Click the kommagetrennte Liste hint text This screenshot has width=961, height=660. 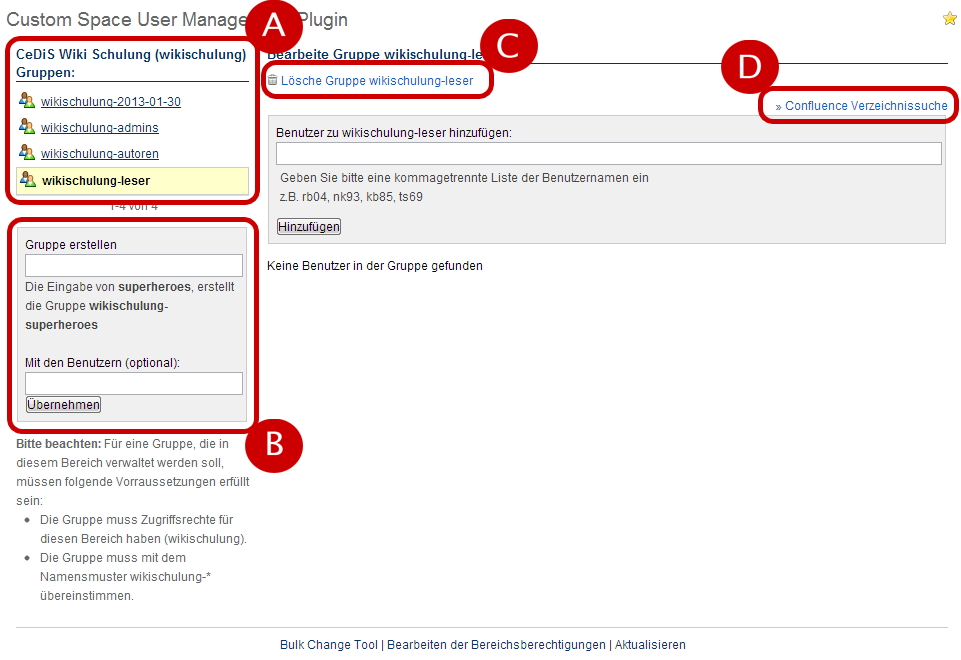[x=464, y=178]
